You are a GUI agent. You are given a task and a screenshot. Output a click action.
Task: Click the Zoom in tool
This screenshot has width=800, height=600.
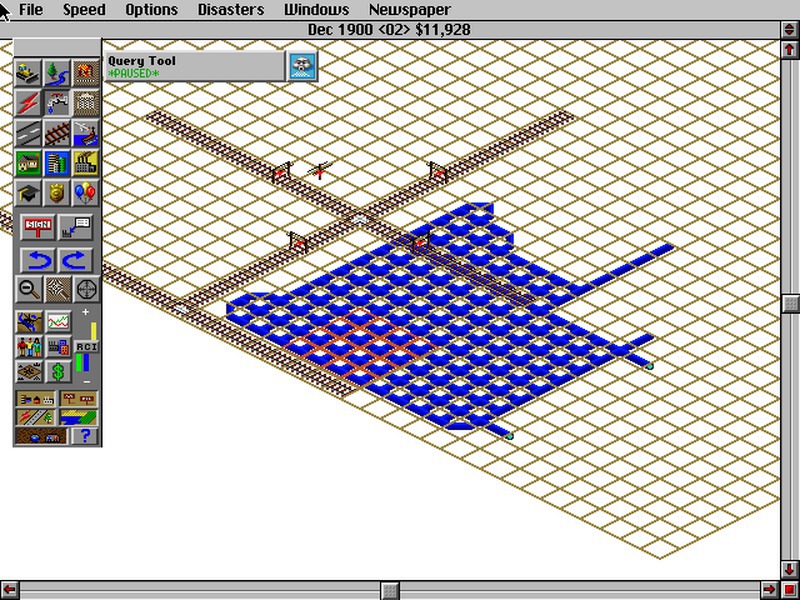(58, 289)
